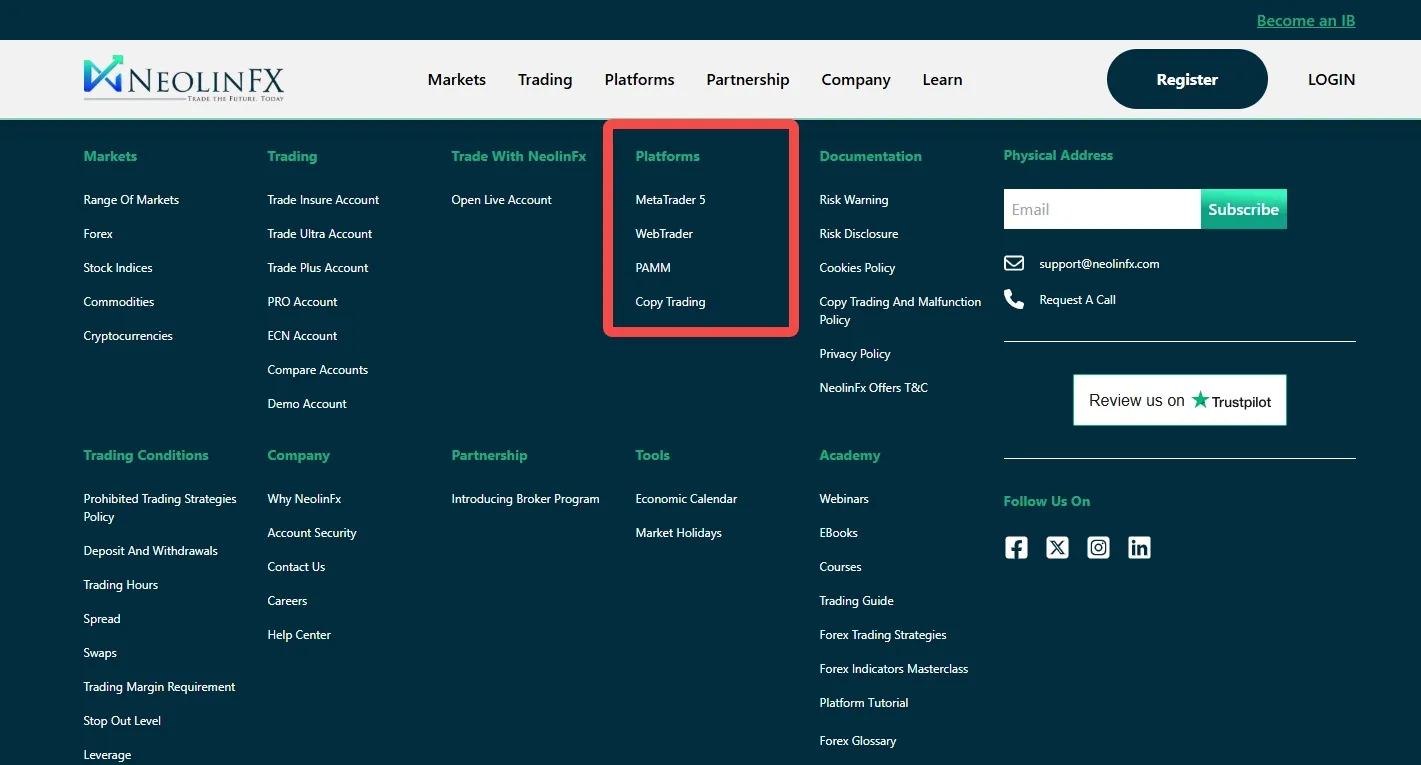
Task: Open the WebTrader link
Action: coord(664,234)
